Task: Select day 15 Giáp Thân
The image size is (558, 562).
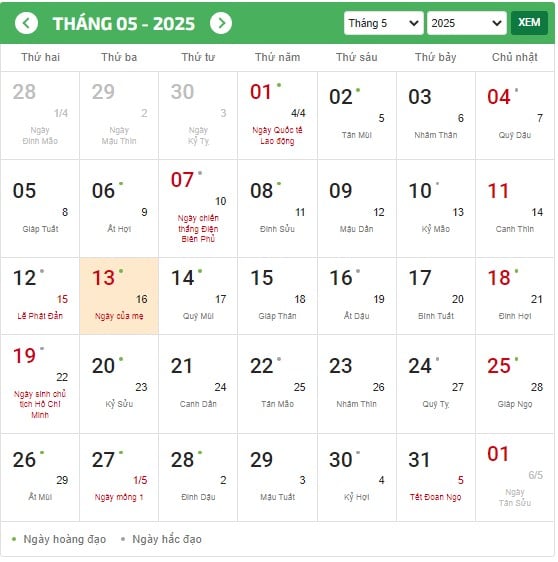Action: [x=277, y=296]
